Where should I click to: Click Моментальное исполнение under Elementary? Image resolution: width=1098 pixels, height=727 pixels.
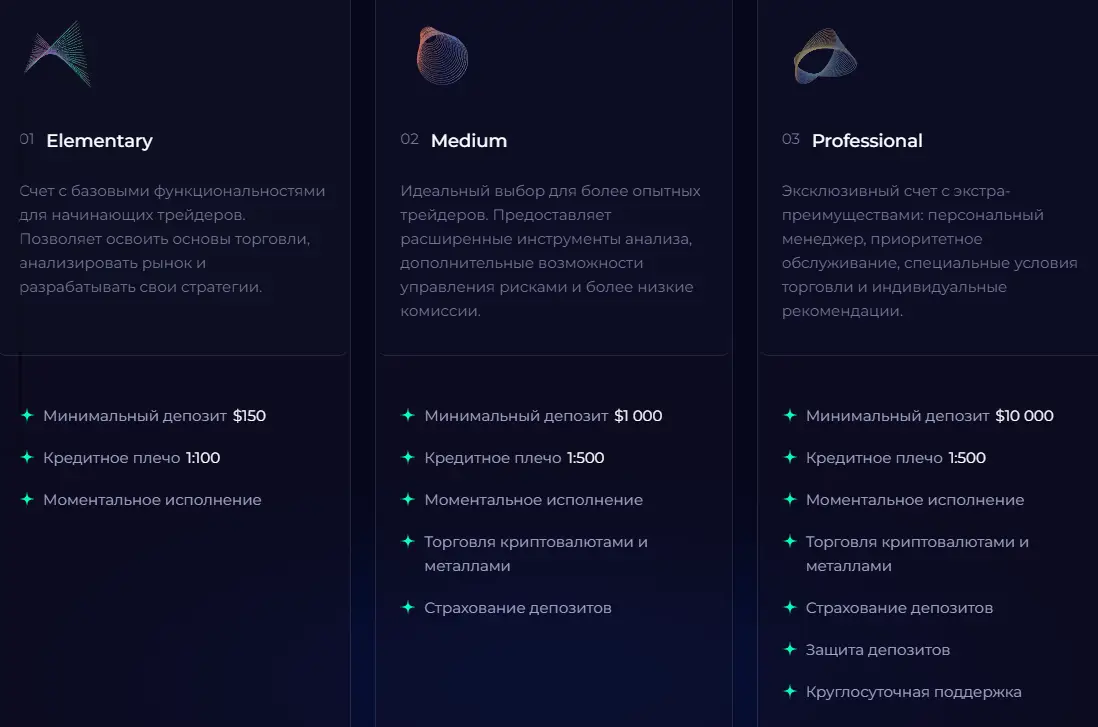(x=152, y=500)
